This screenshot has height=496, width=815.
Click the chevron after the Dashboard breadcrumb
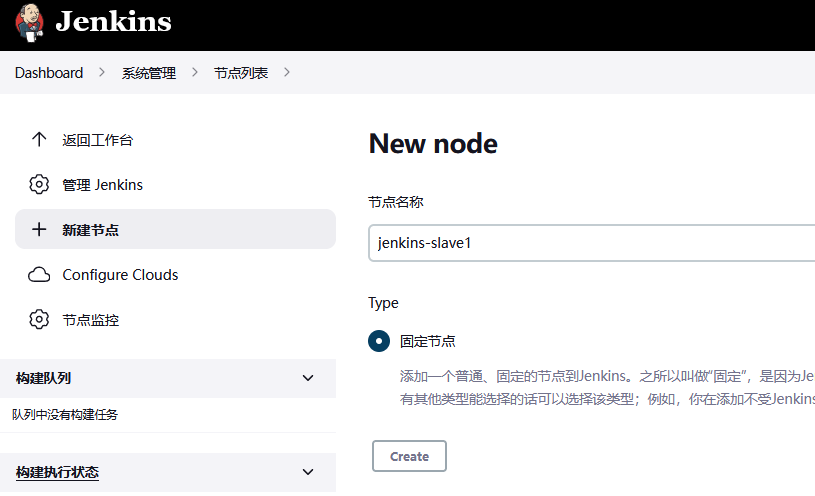click(x=103, y=73)
